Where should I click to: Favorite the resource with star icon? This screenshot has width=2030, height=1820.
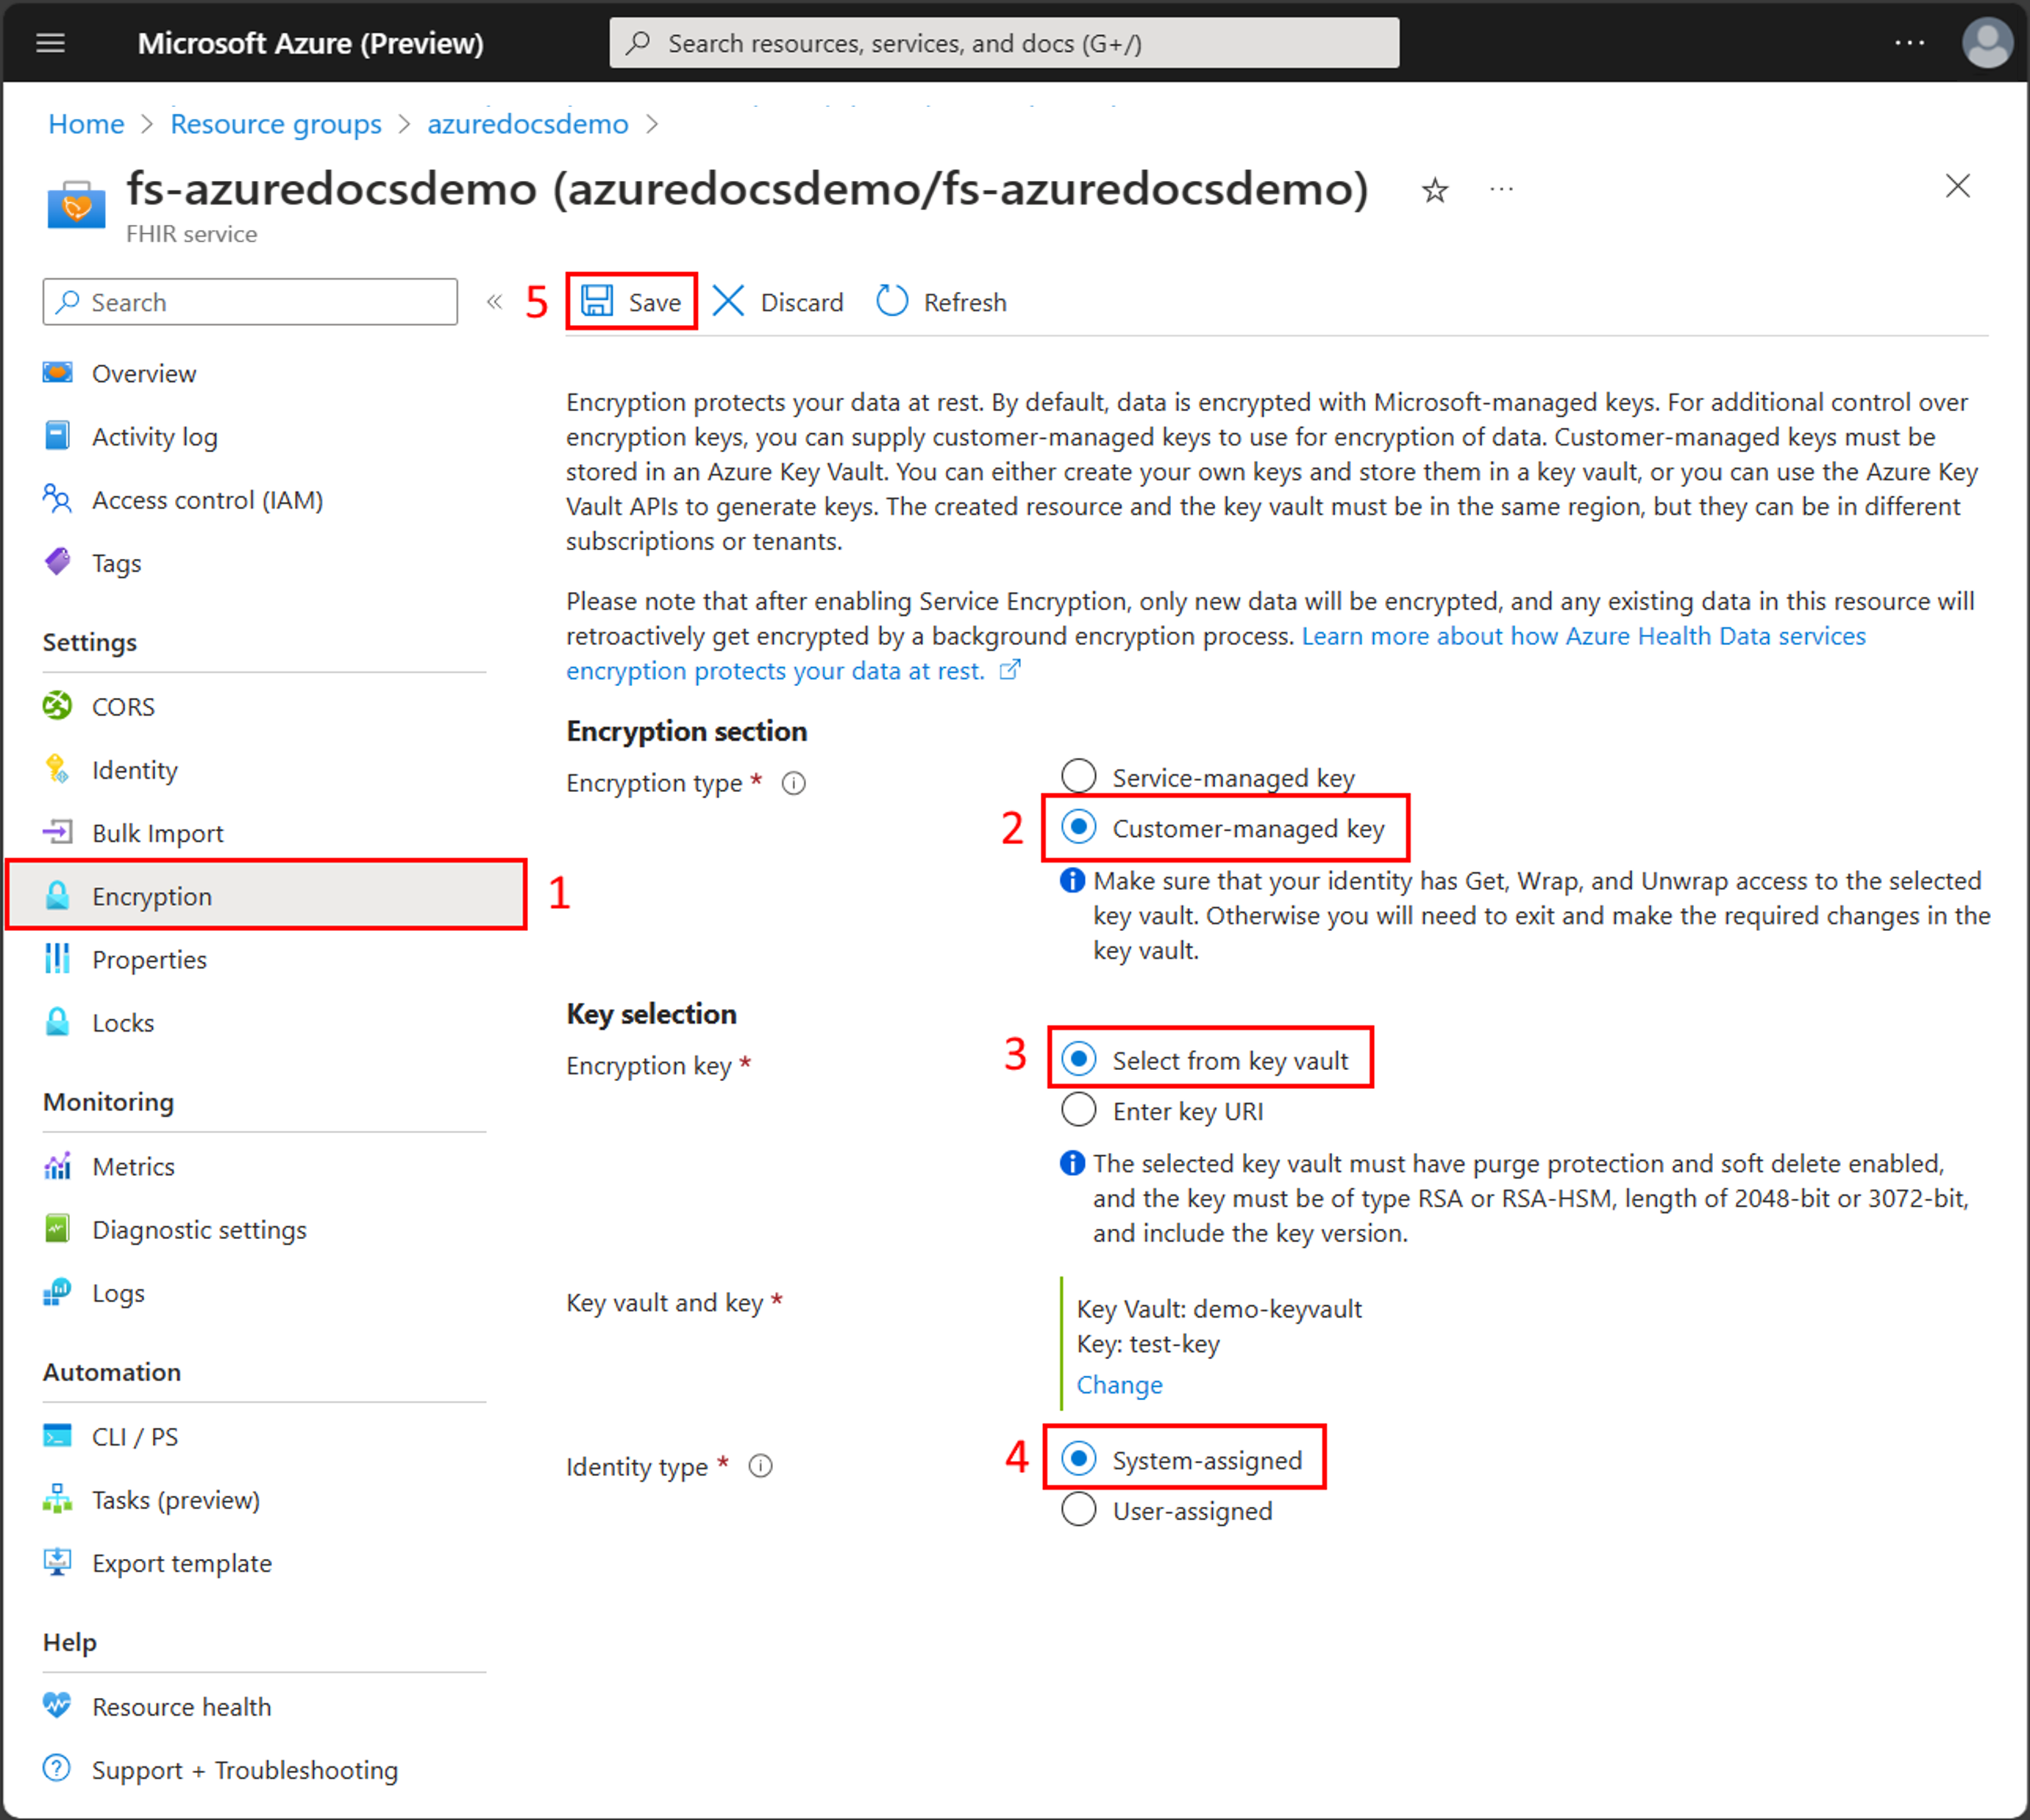(x=1435, y=190)
